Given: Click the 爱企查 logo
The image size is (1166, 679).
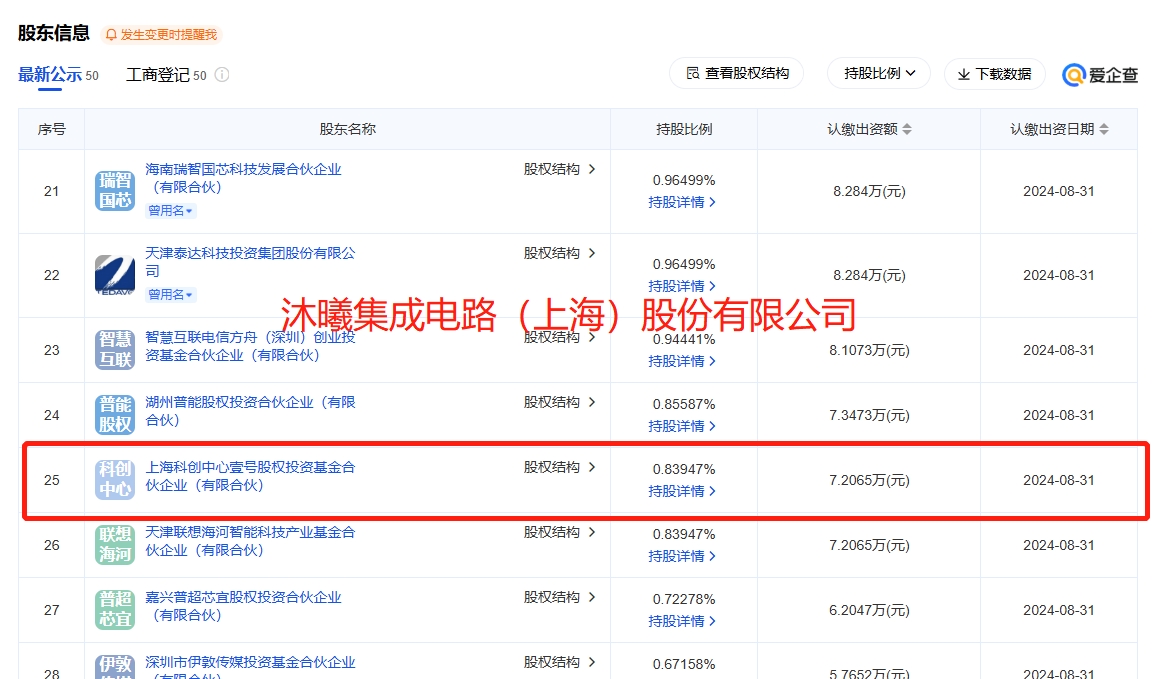Looking at the screenshot, I should coord(1101,74).
